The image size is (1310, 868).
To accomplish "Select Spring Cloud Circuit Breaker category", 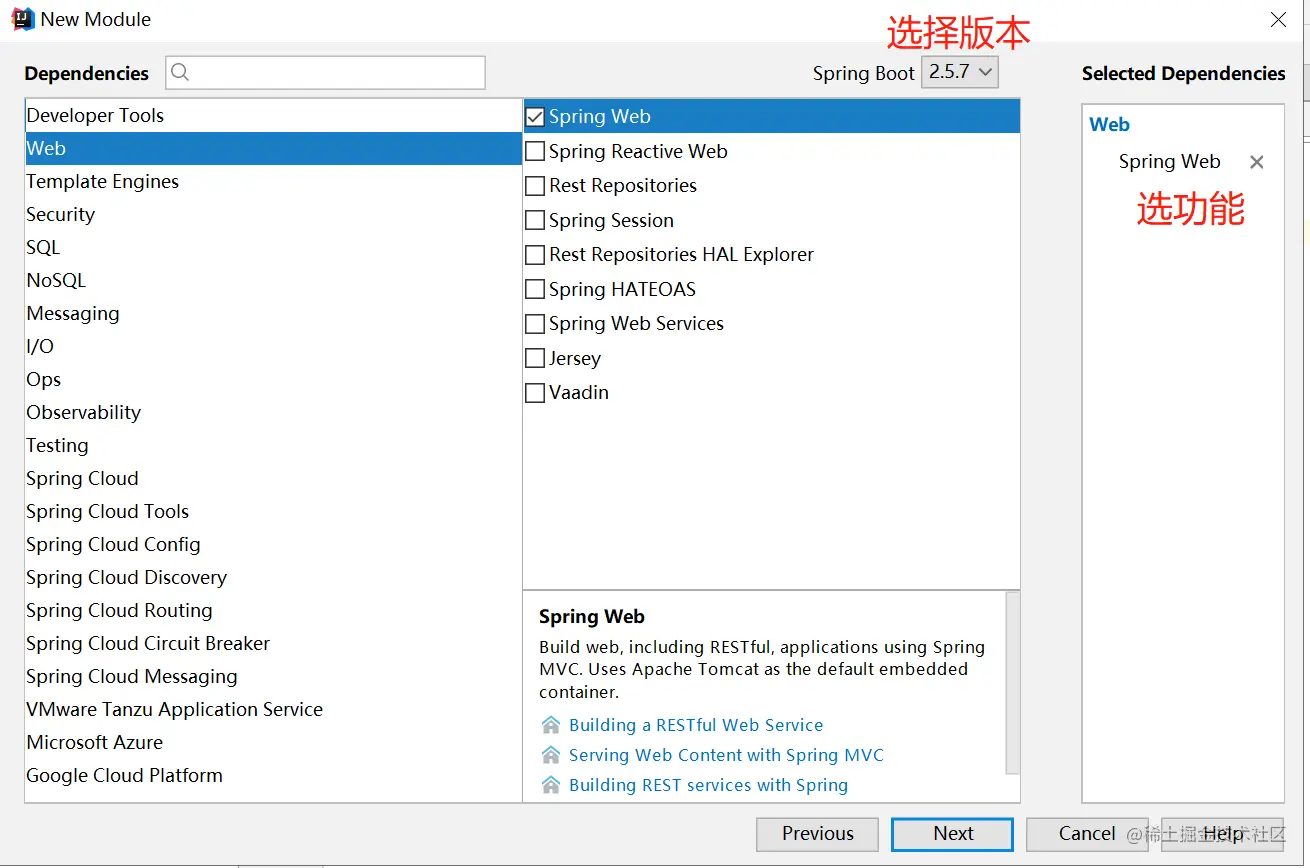I will click(273, 644).
